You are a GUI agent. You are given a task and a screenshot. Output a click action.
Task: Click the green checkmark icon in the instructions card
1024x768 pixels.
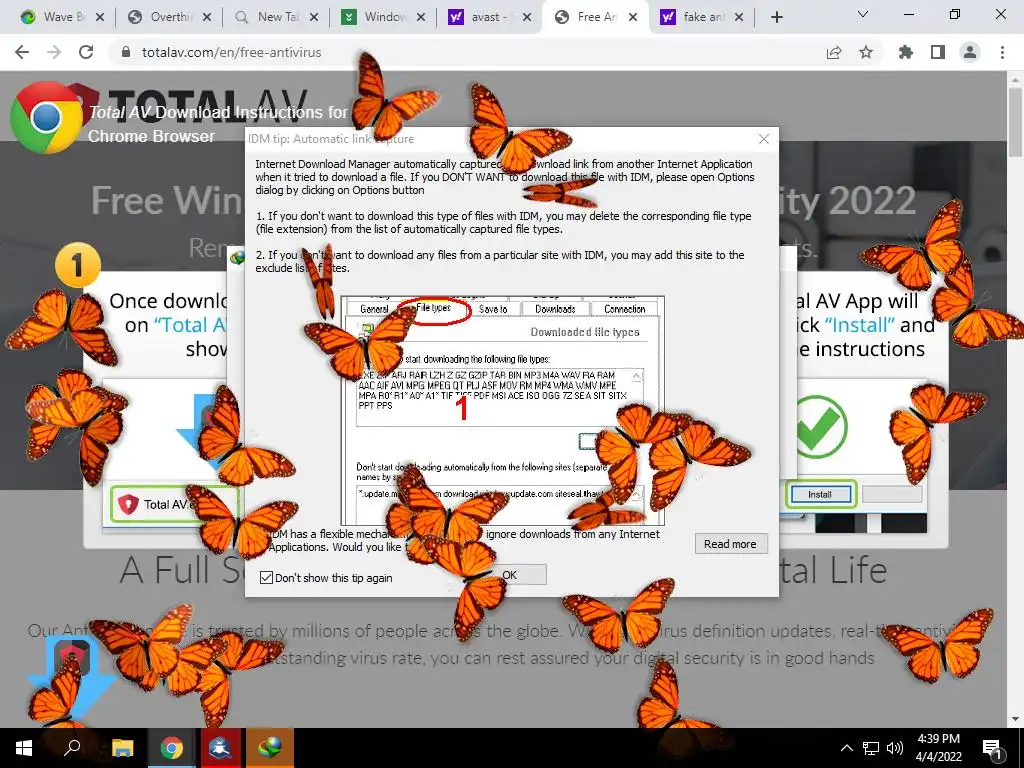click(x=821, y=425)
